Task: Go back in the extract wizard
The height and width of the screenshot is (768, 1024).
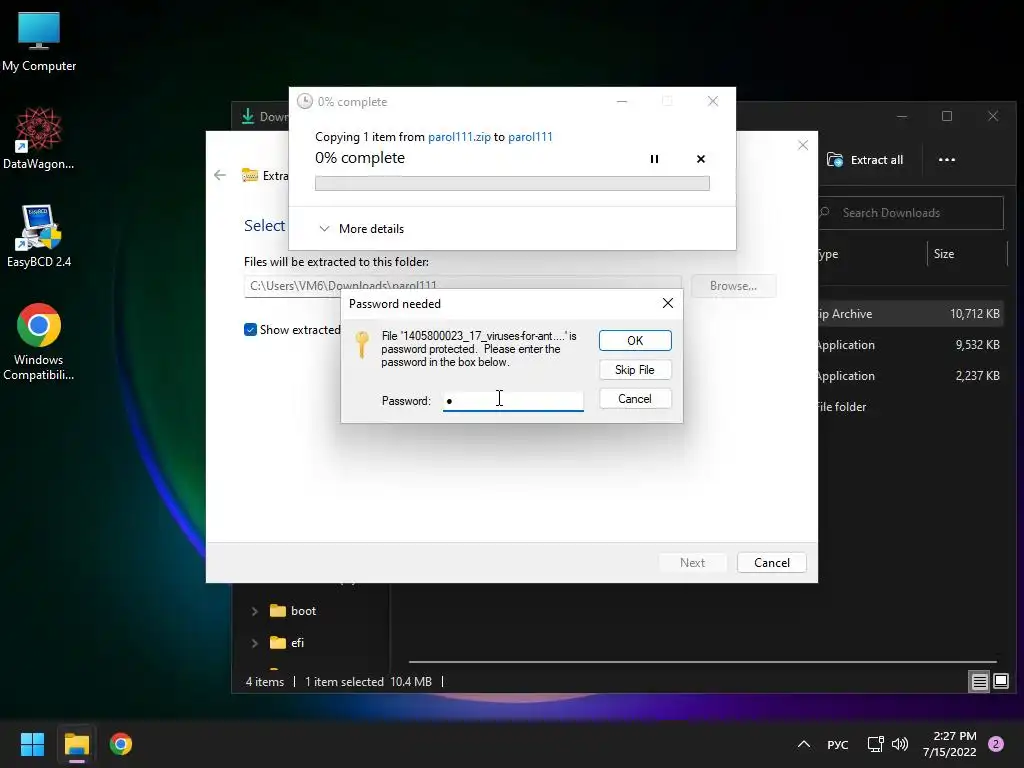Action: (x=220, y=175)
